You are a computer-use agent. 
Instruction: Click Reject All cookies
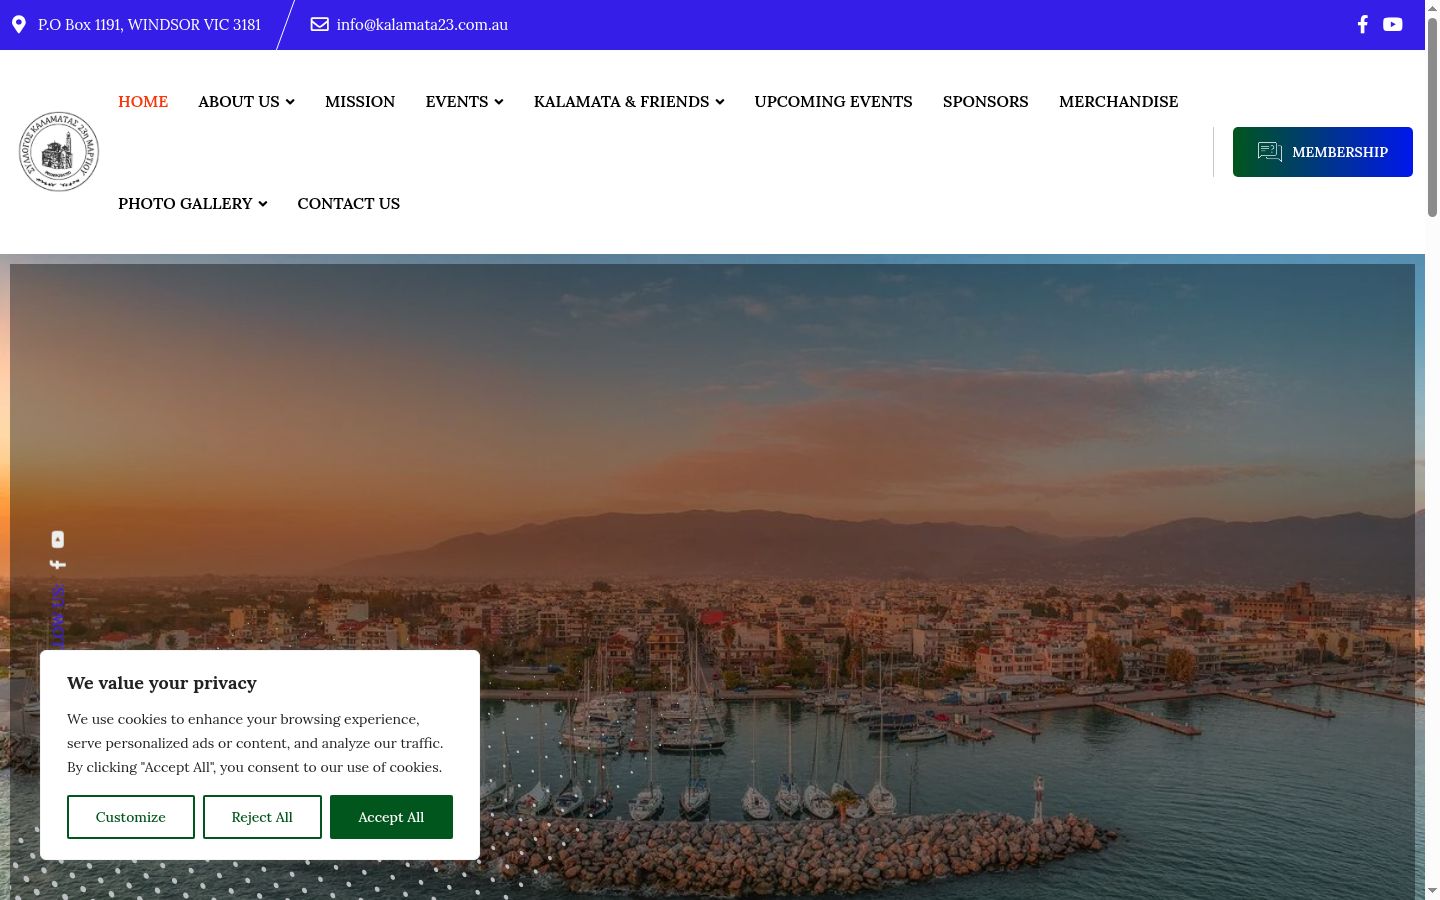pos(262,817)
